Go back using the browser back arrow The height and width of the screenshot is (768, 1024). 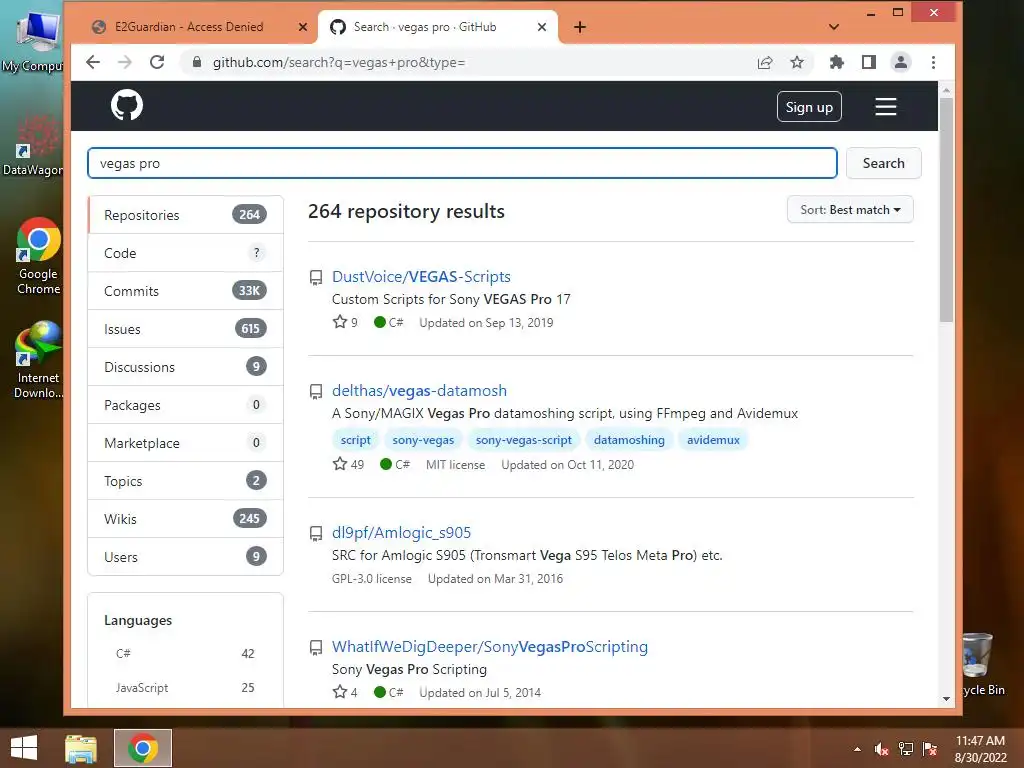click(x=93, y=62)
